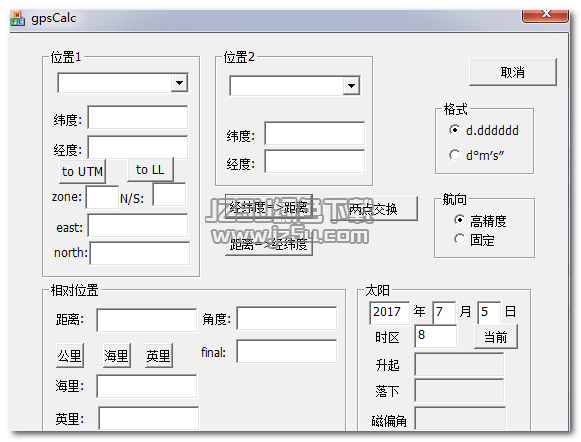Open the 位置1 dropdown list
The width and height of the screenshot is (581, 442).
click(179, 83)
